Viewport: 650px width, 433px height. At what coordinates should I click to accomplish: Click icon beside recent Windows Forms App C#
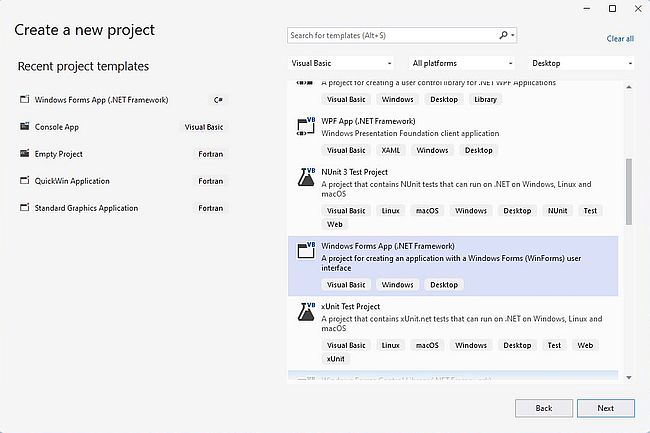(24, 99)
